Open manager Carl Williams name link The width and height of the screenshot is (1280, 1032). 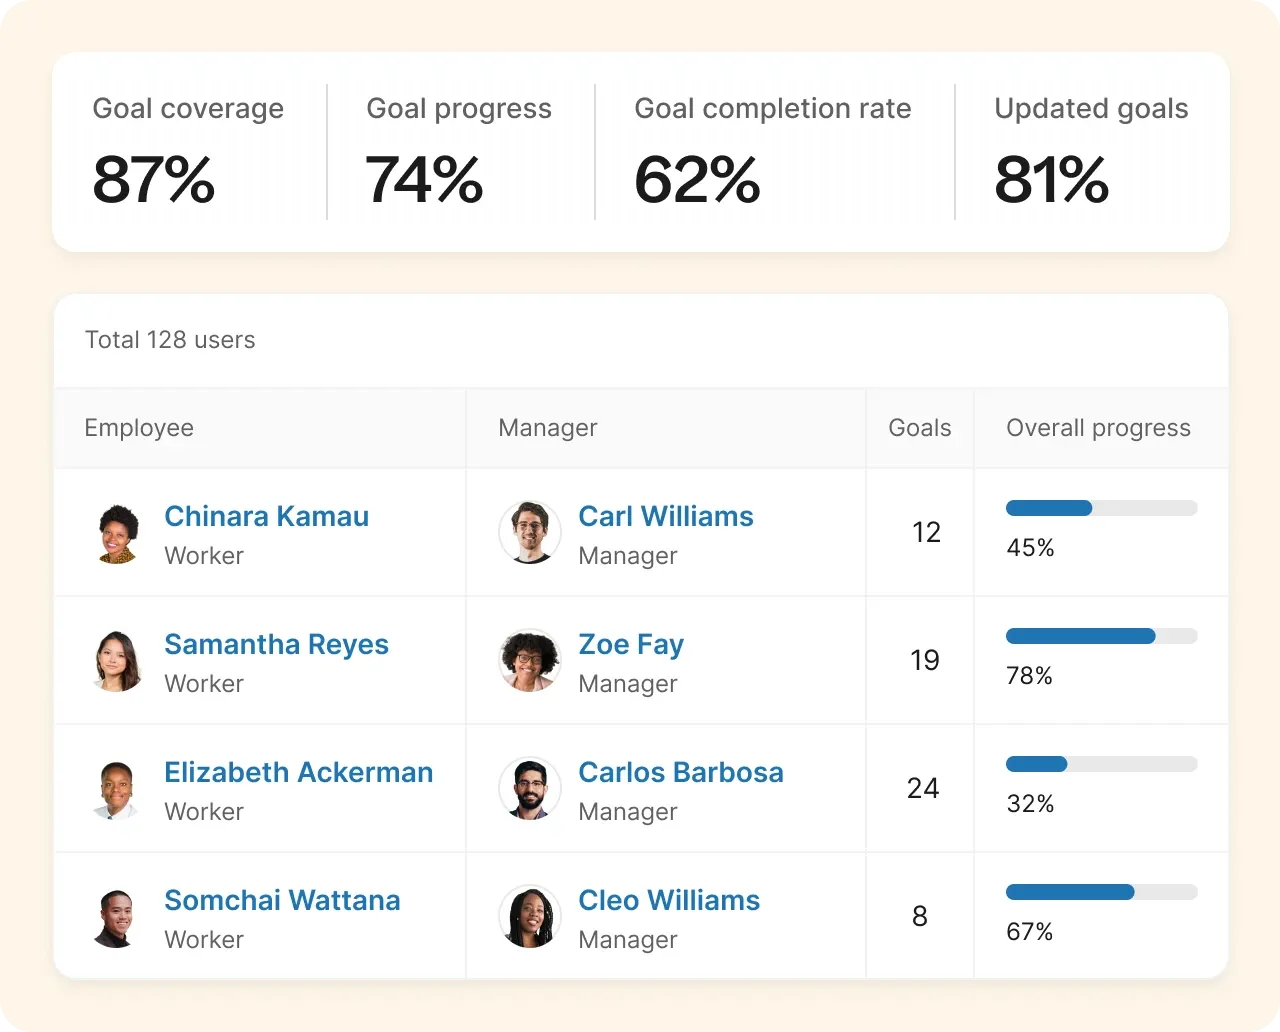coord(666,516)
